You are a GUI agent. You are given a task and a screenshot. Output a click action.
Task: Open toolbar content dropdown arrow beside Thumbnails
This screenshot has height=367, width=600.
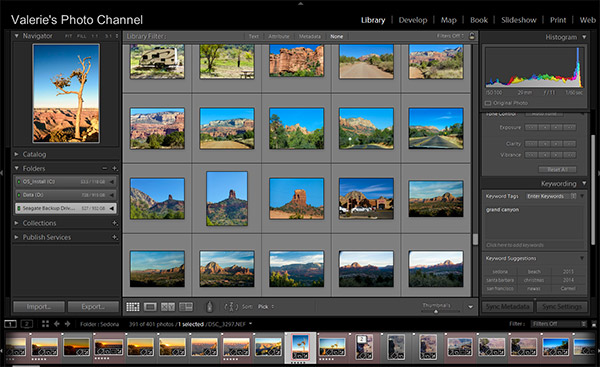(x=470, y=307)
